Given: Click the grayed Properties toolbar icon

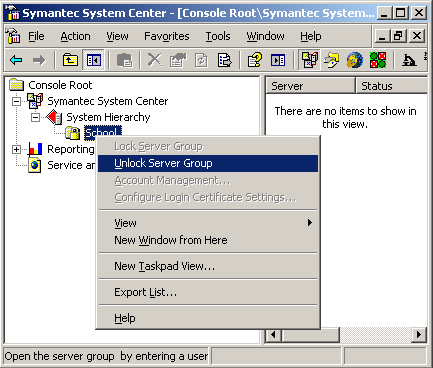Looking at the screenshot, I should click(x=178, y=60).
